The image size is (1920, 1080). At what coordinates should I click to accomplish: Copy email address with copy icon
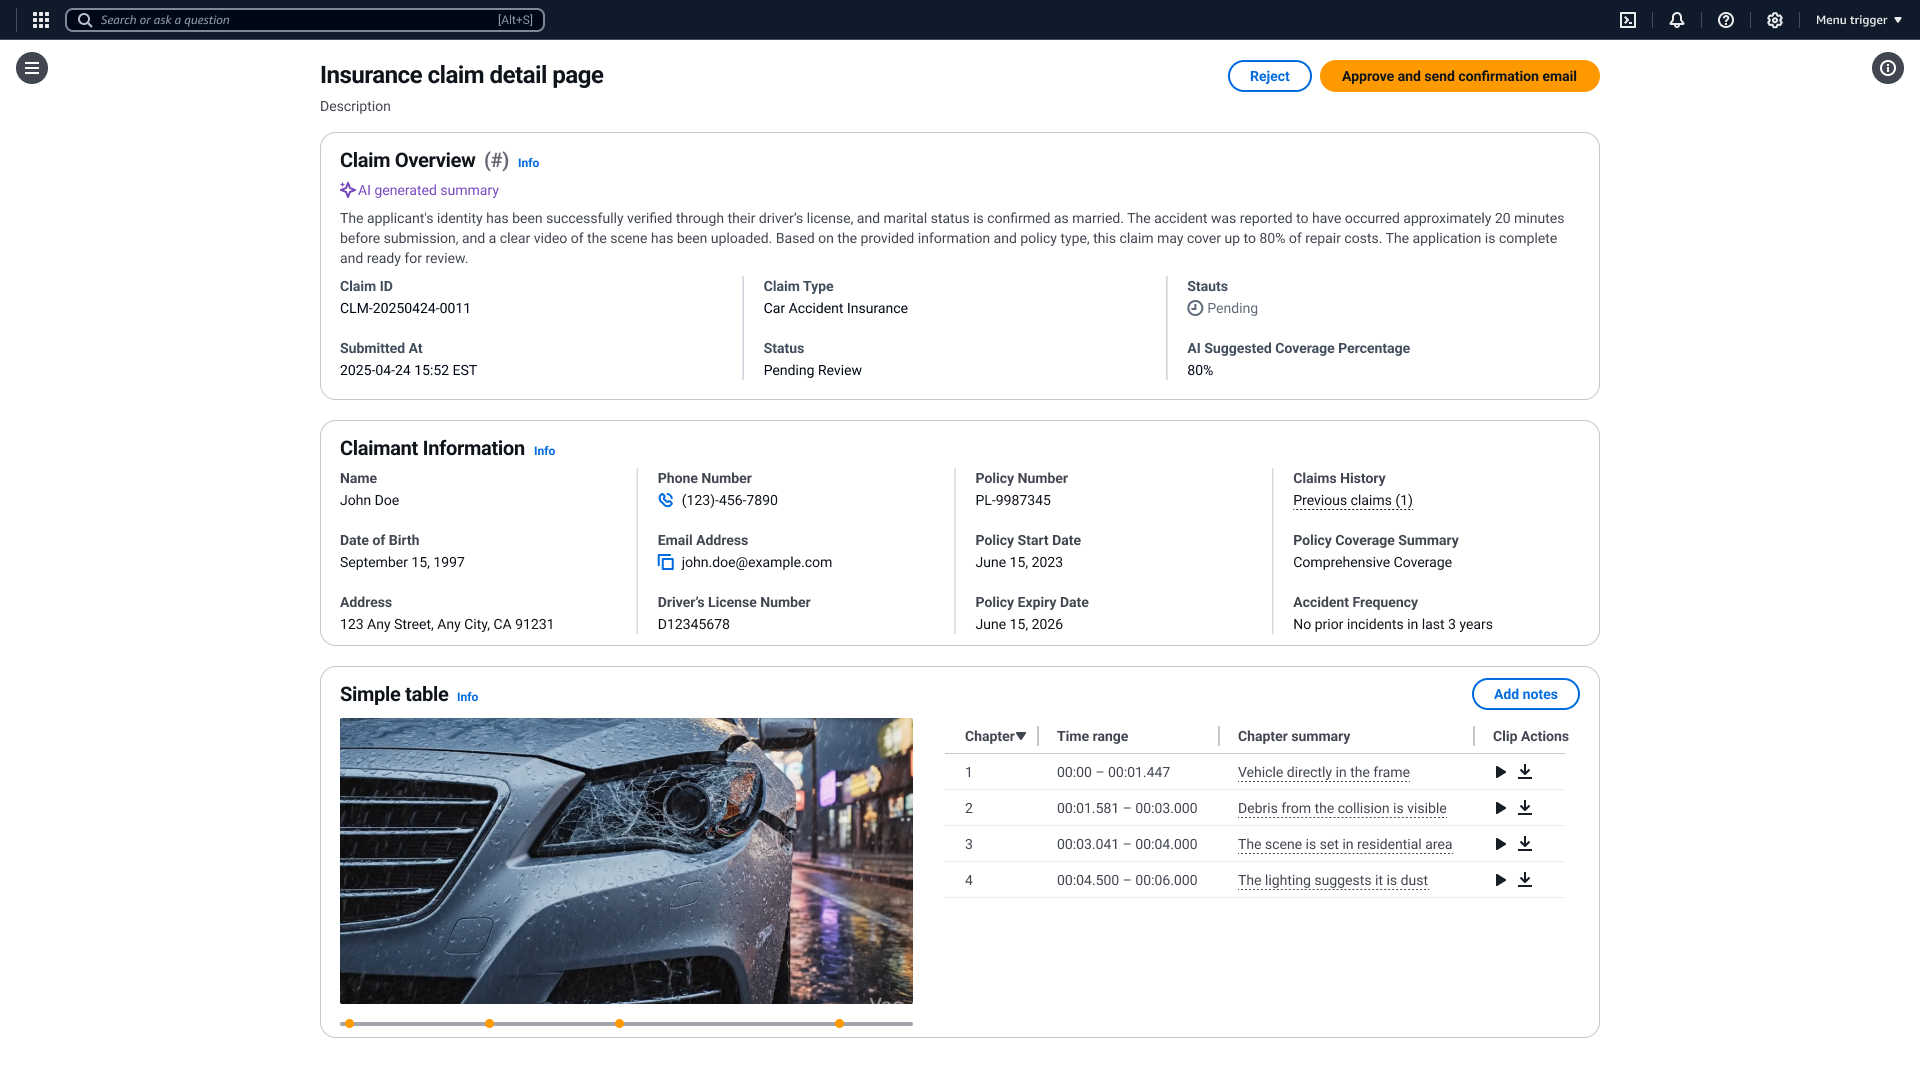click(x=665, y=562)
